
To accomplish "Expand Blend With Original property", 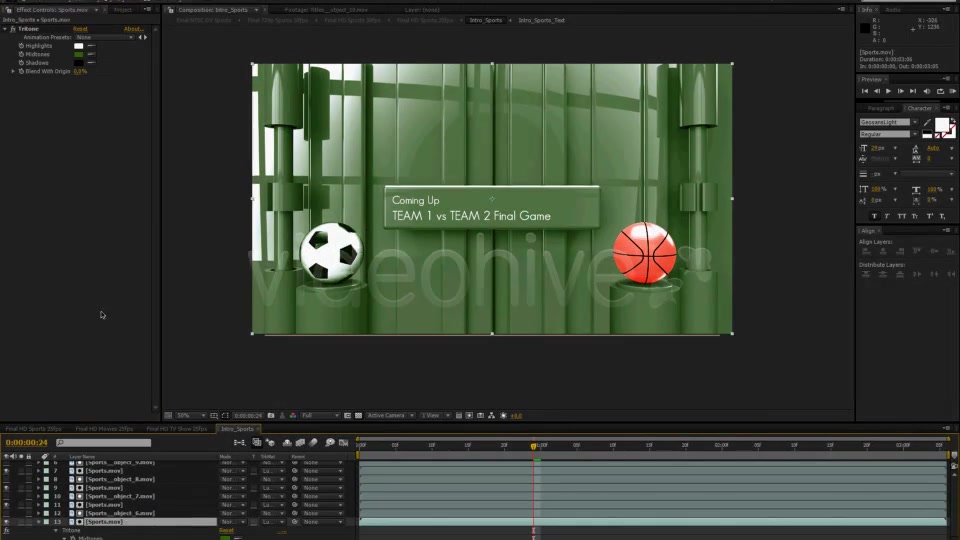I will 13,72.
